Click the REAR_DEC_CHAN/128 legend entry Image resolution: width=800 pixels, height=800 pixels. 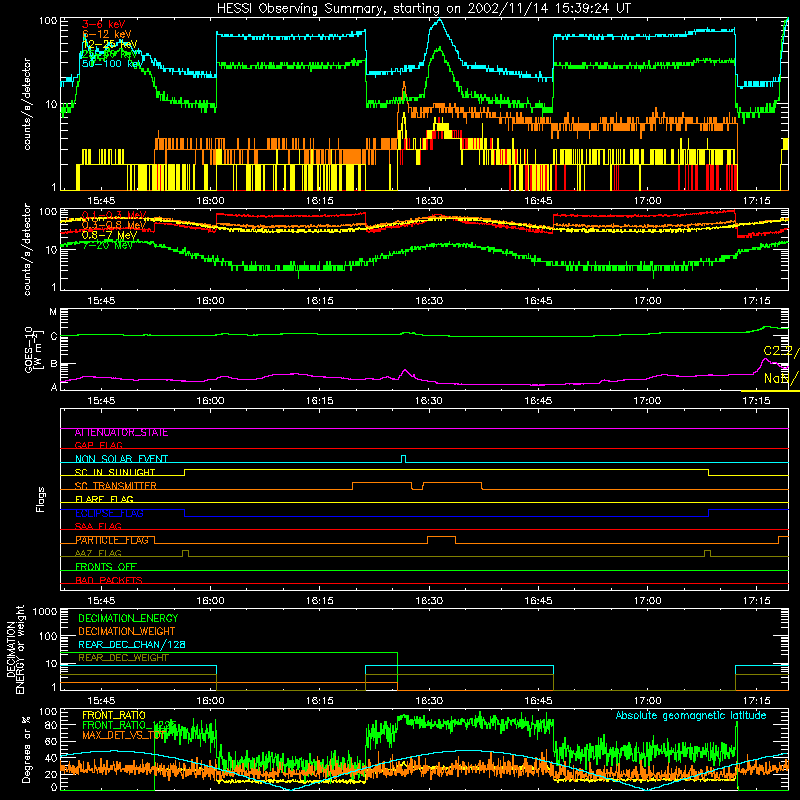click(x=132, y=645)
